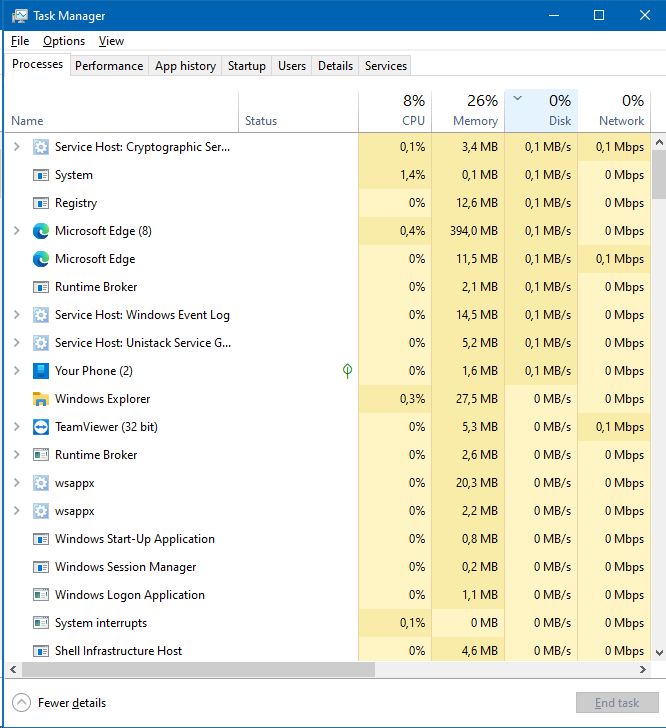Switch to the App history tab
Viewport: 666px width, 728px height.
click(185, 66)
